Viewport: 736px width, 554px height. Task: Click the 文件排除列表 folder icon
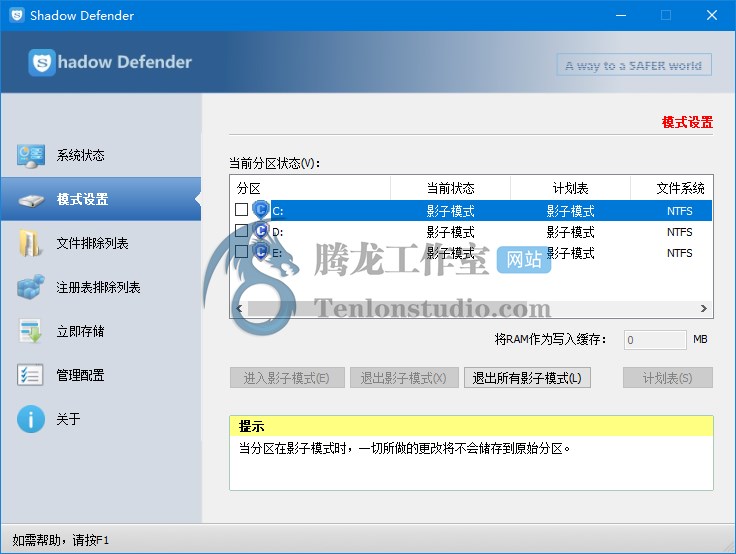(30, 243)
